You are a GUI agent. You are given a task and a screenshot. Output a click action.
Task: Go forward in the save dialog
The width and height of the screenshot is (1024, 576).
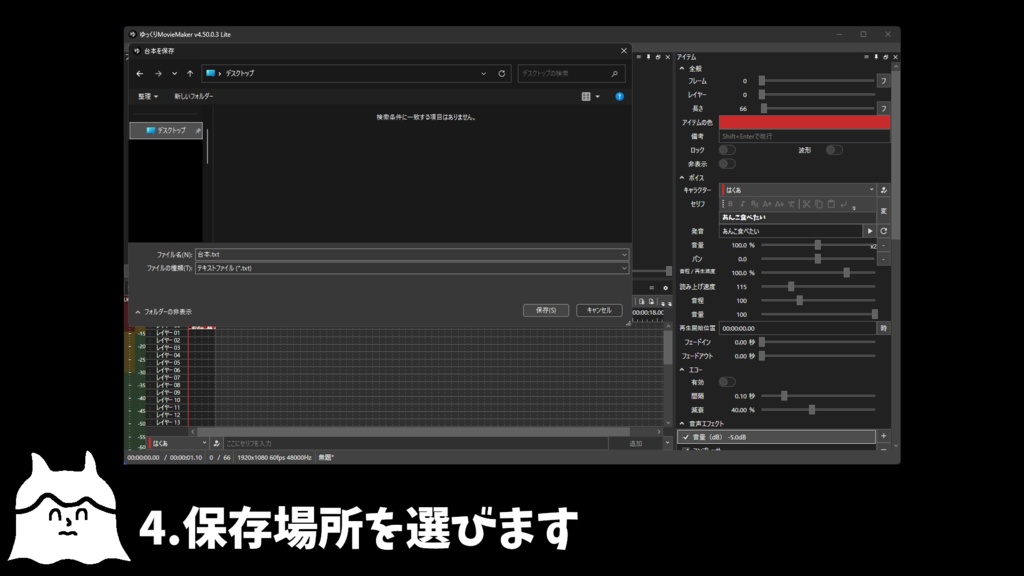pyautogui.click(x=158, y=74)
